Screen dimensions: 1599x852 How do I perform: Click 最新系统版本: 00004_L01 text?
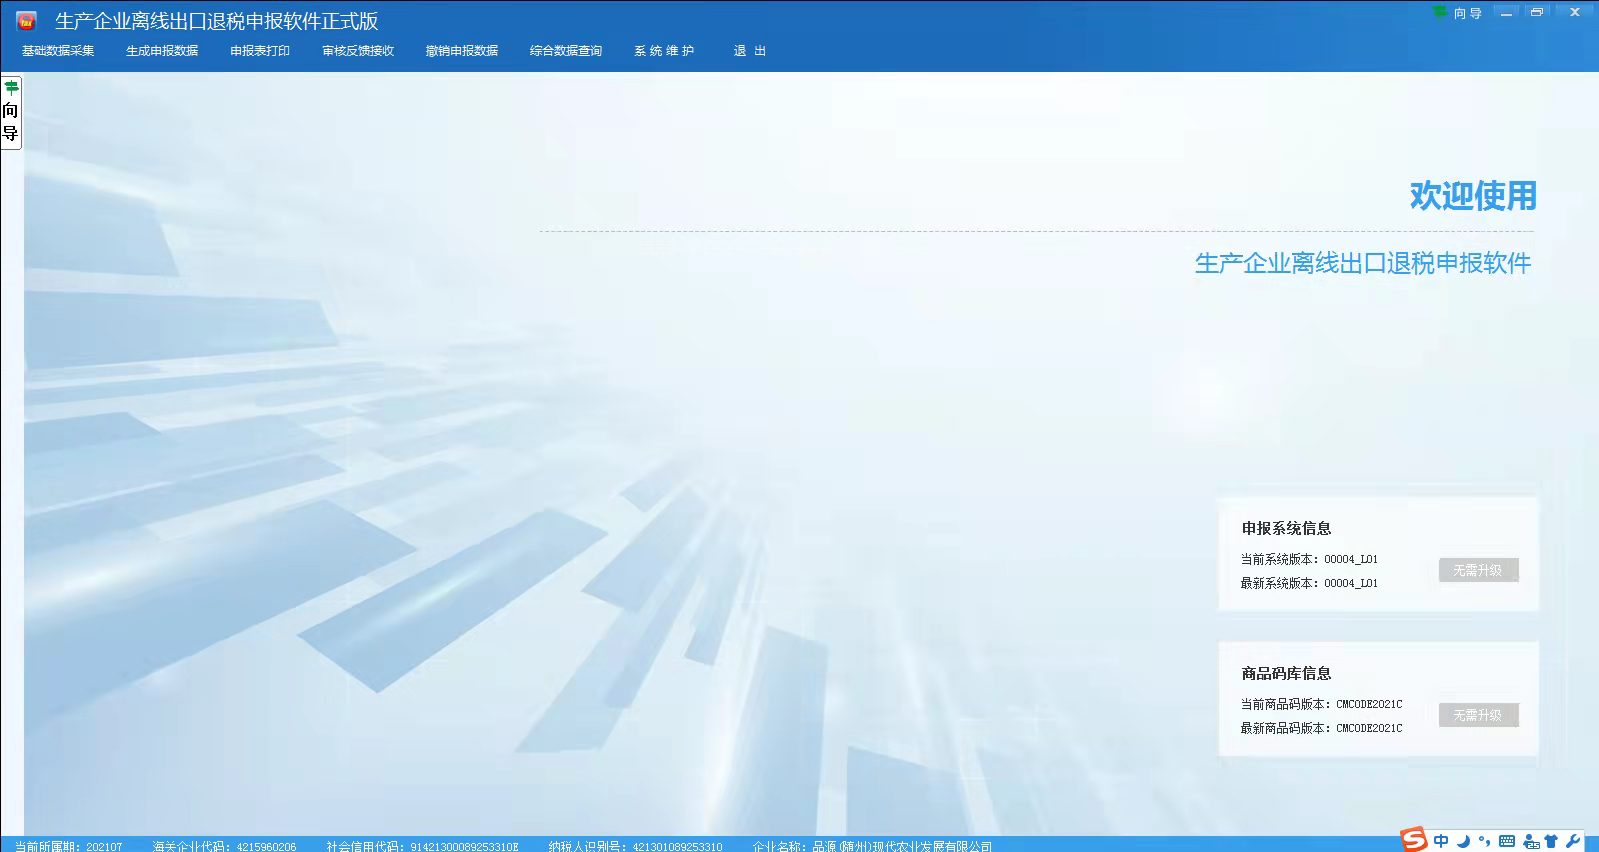pos(1309,583)
